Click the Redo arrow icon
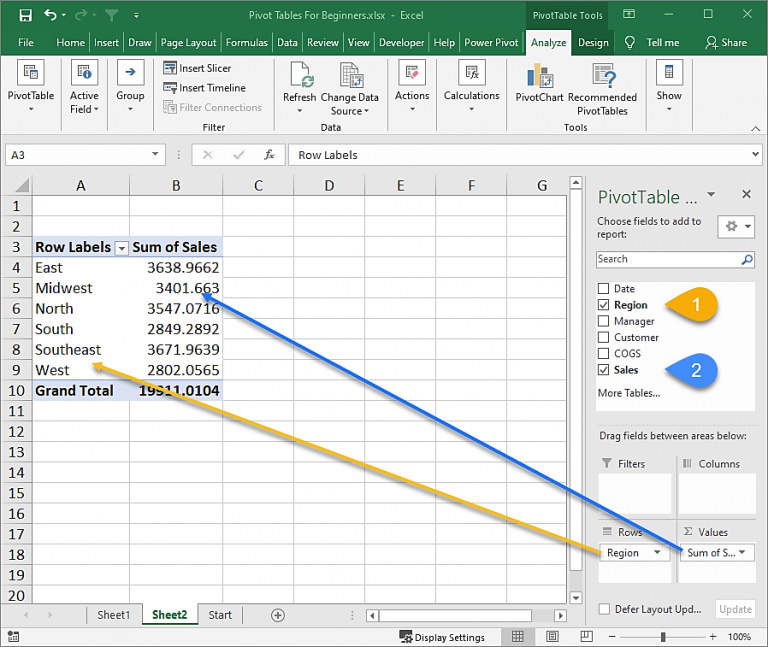 (81, 15)
